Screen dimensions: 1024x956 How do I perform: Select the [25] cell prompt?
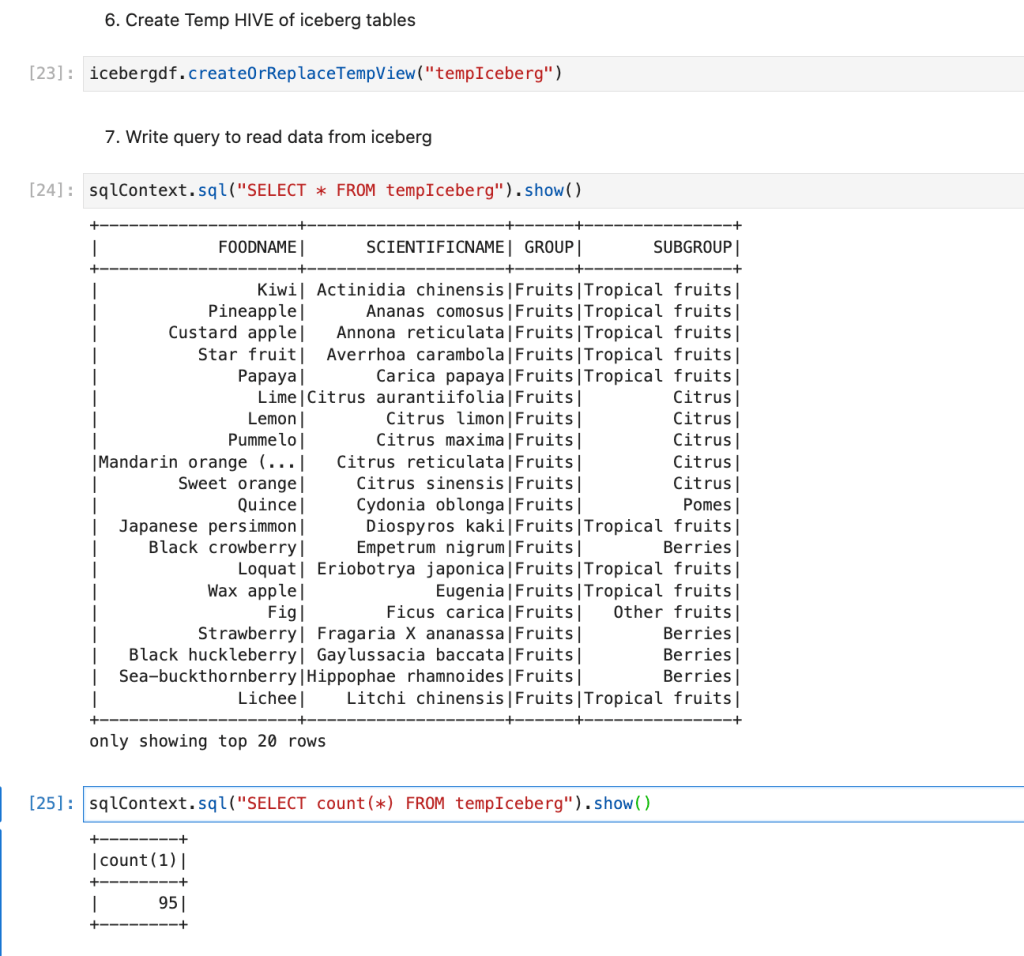[x=52, y=804]
